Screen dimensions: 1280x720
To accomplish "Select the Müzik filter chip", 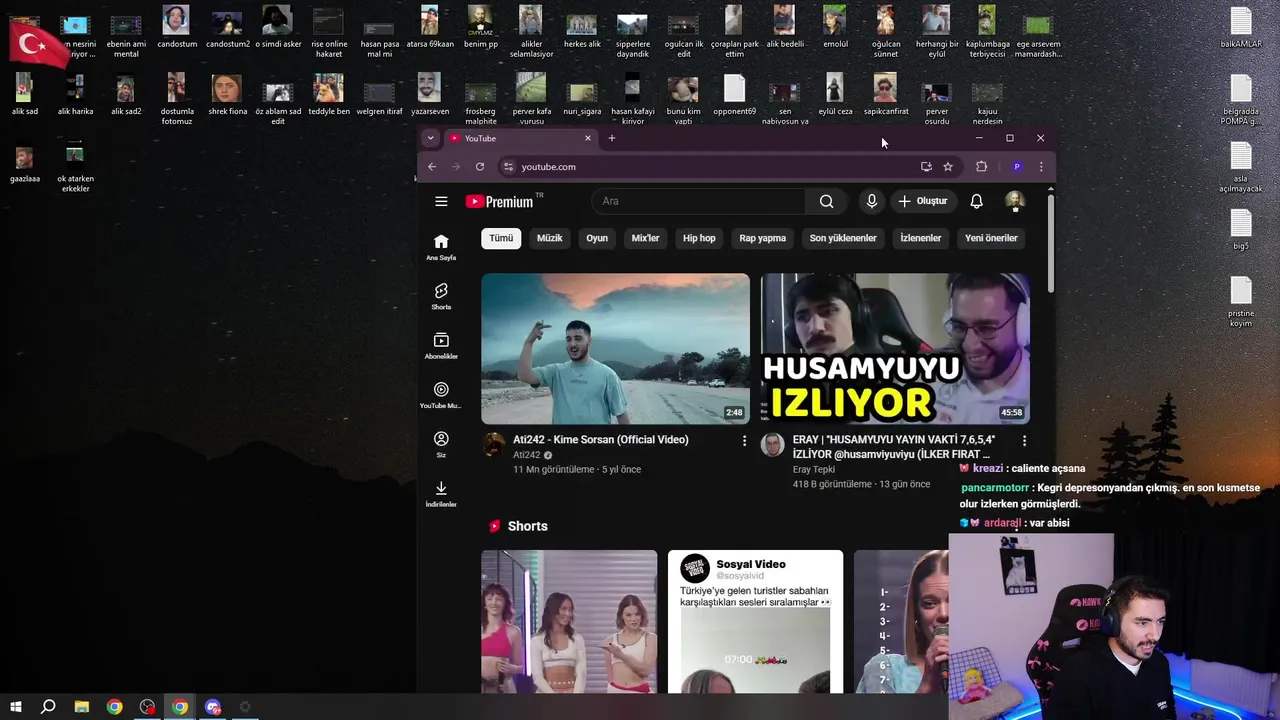I will click(550, 238).
